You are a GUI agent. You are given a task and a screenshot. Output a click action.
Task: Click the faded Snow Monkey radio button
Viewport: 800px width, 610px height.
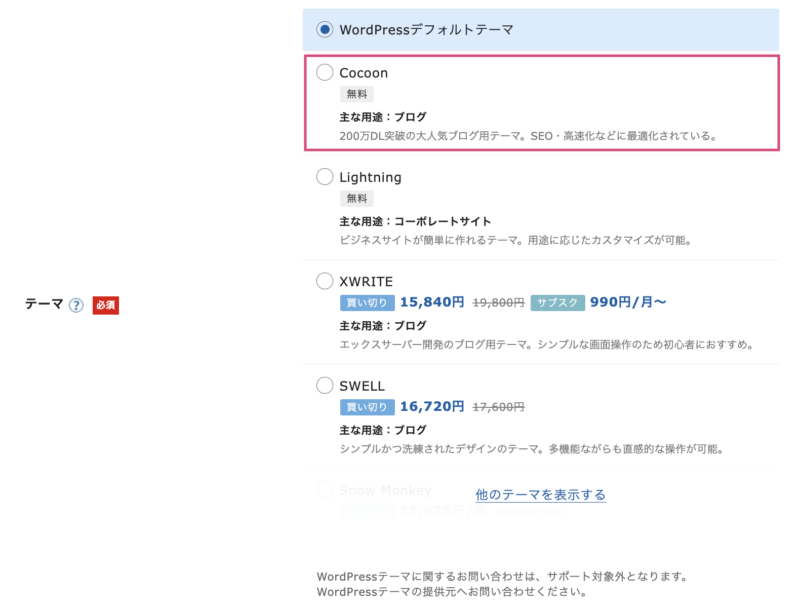coord(325,490)
